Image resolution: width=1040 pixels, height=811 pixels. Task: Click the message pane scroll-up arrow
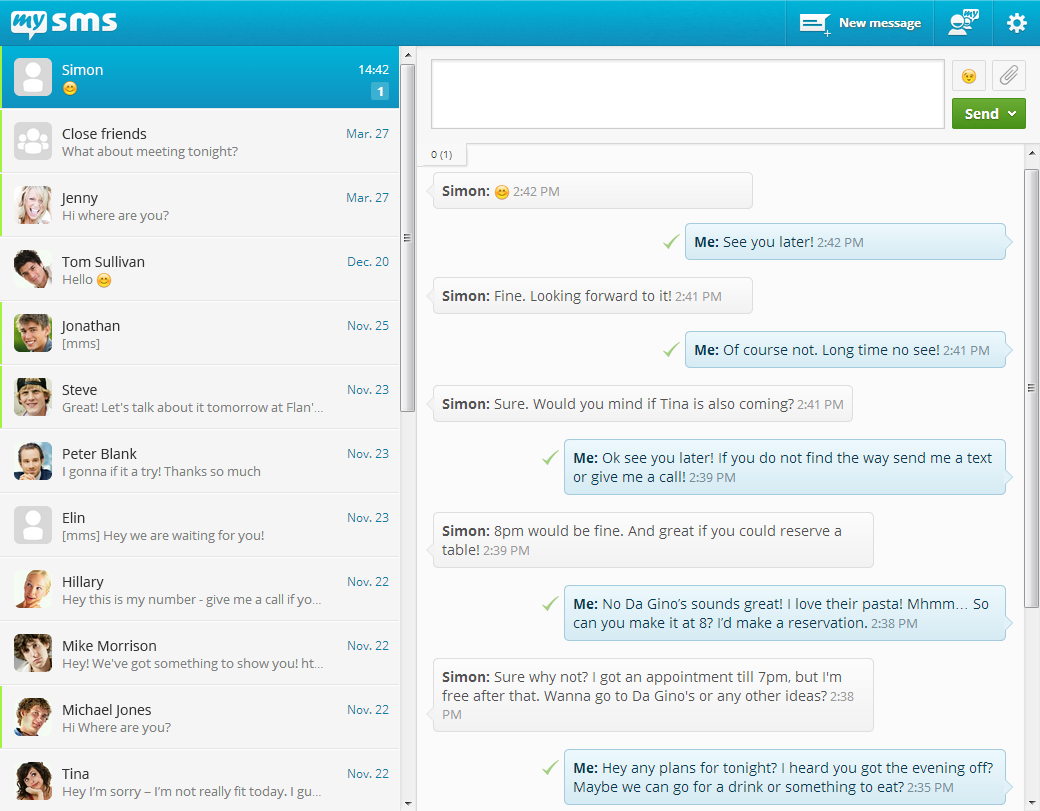(1031, 153)
